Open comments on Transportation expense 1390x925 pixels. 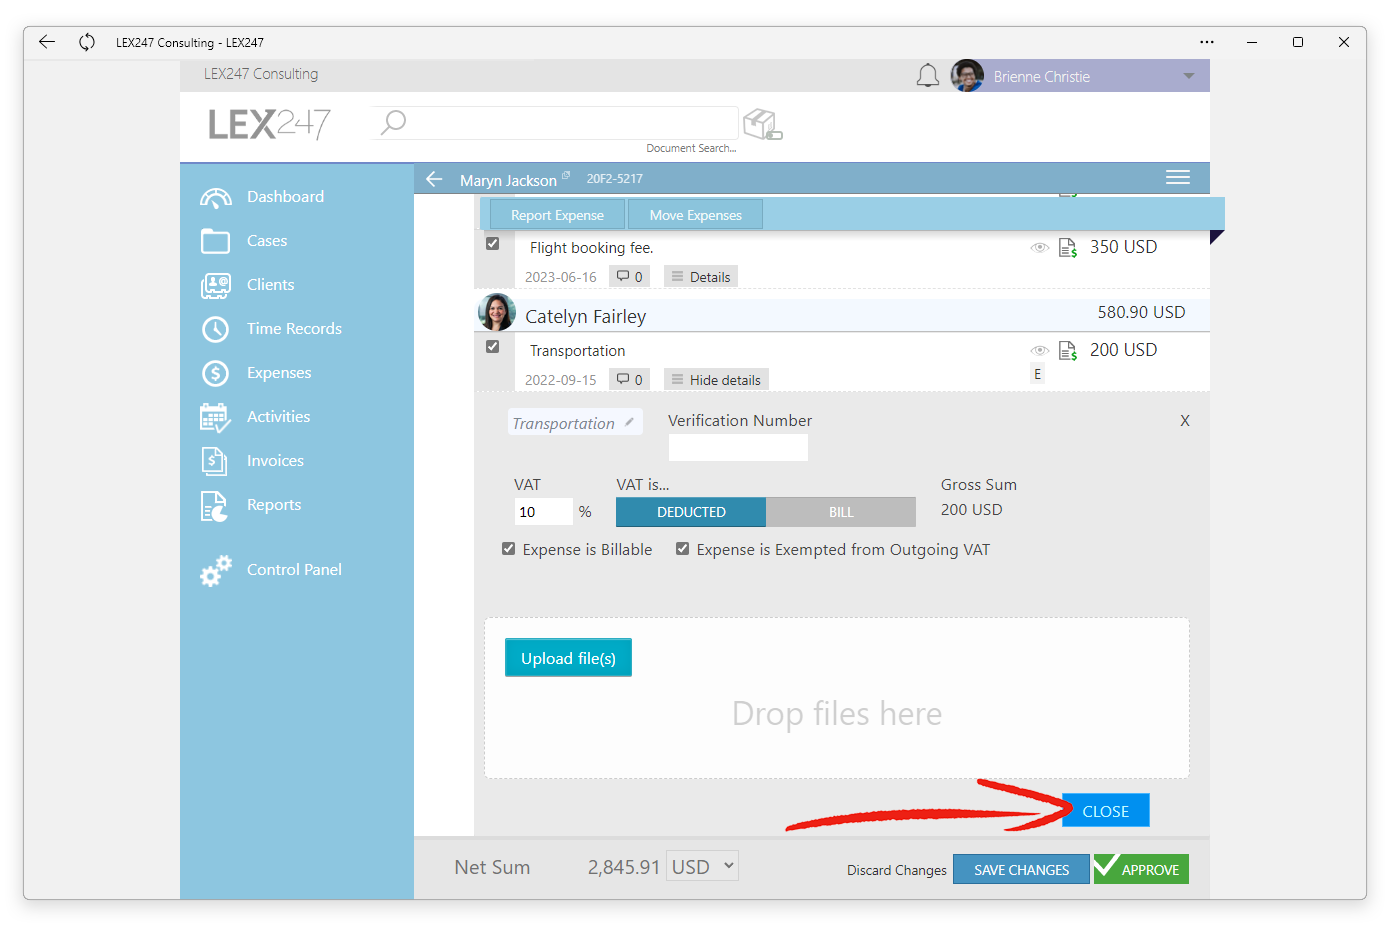pos(629,380)
